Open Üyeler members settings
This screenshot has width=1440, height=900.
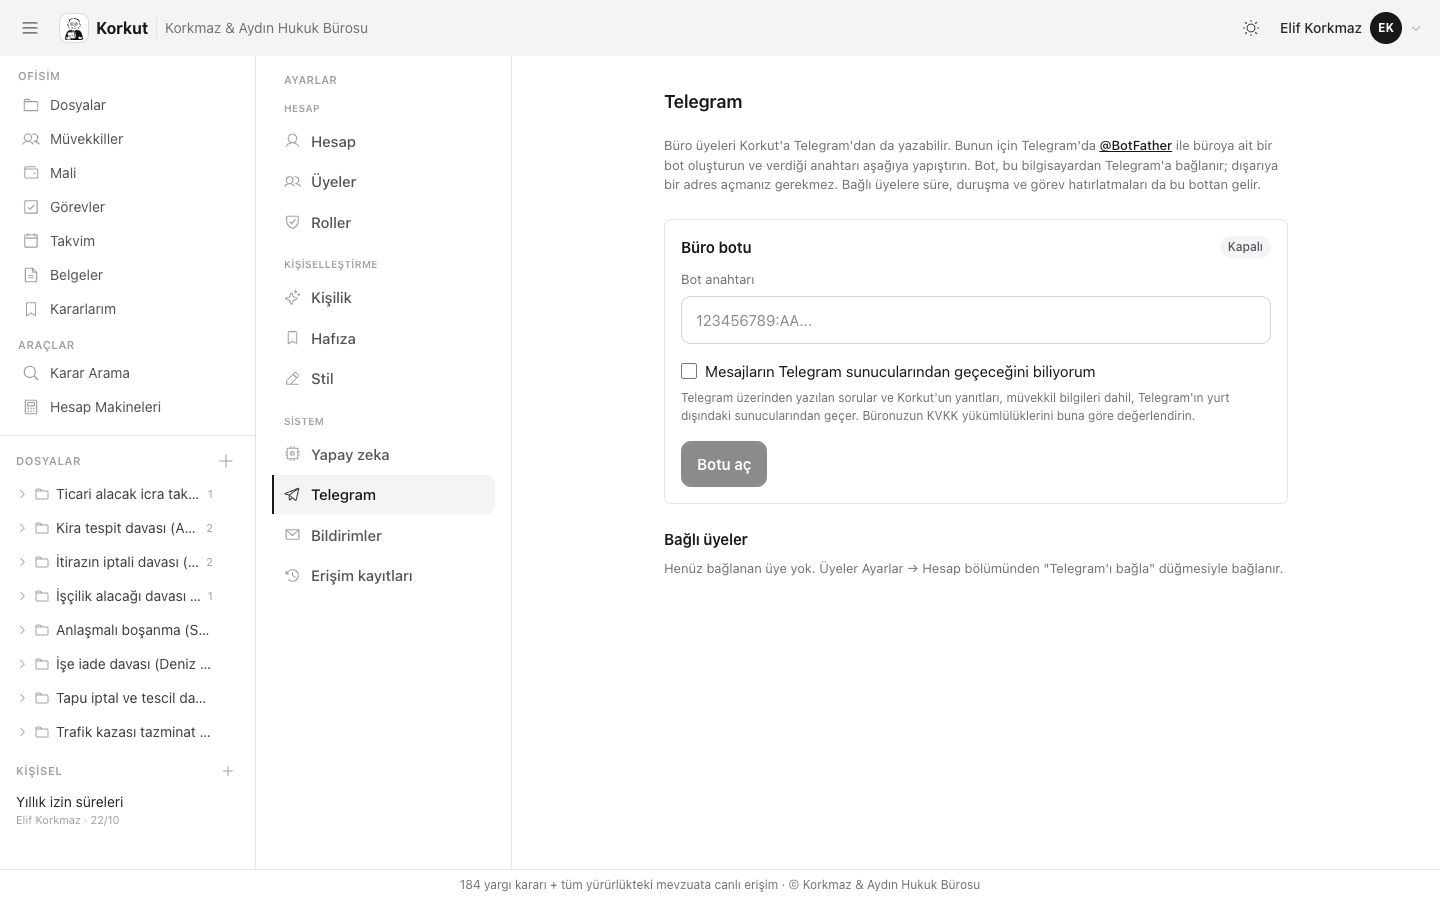point(383,182)
